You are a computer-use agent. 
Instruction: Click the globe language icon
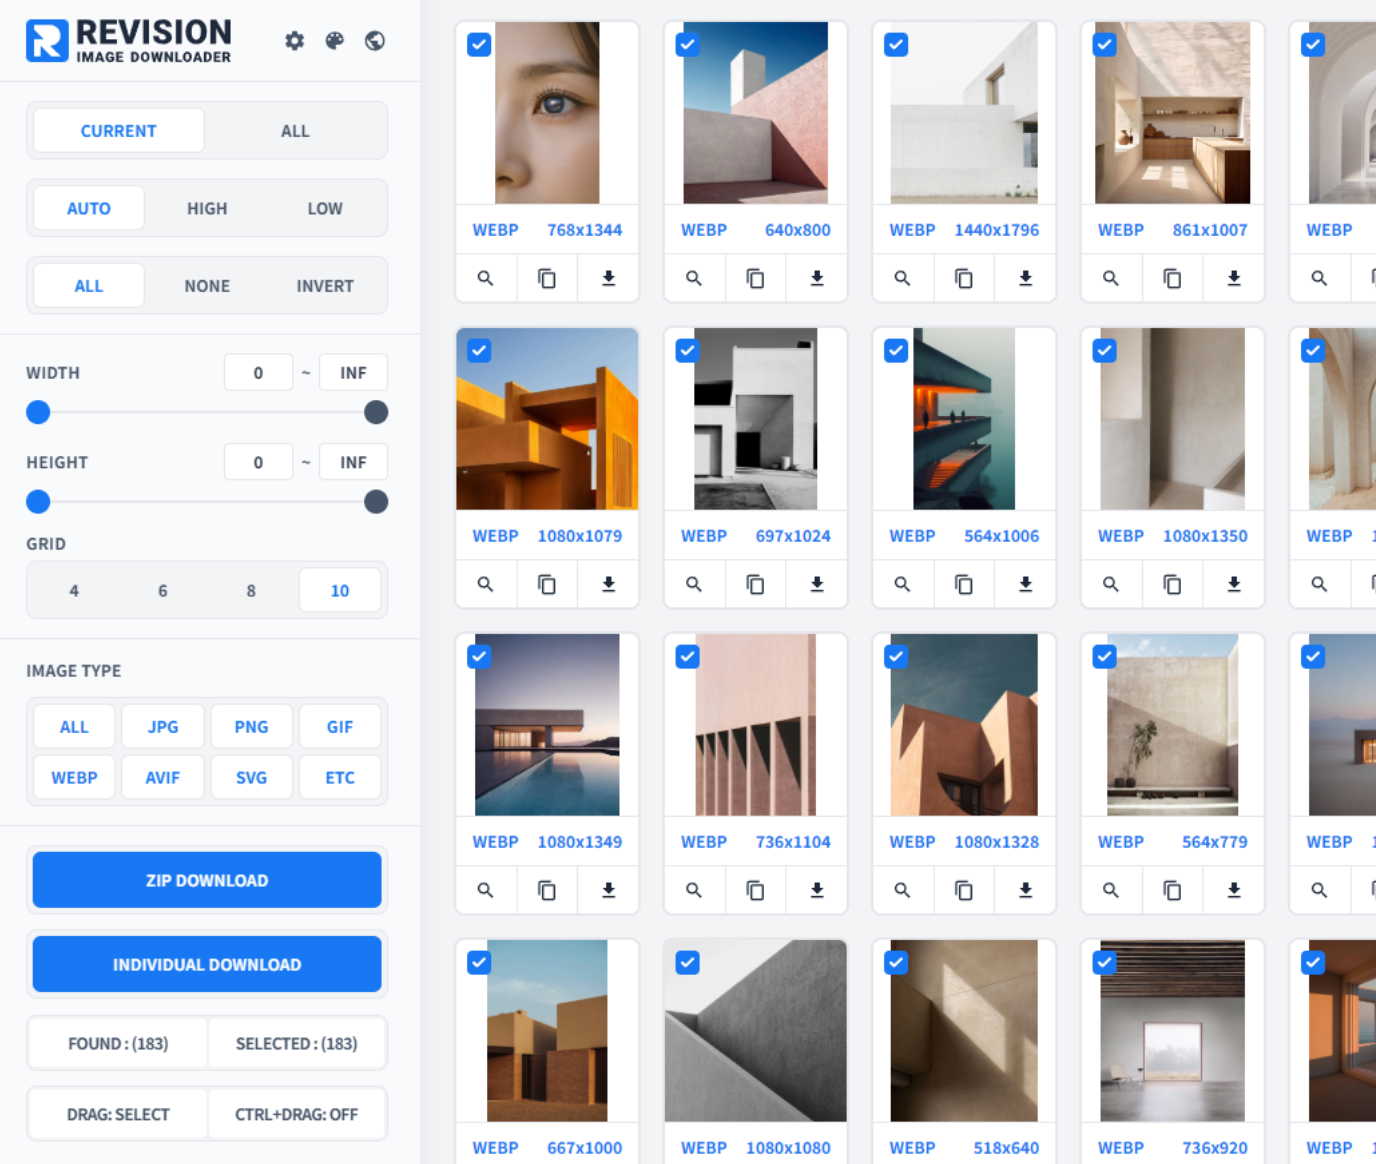375,41
